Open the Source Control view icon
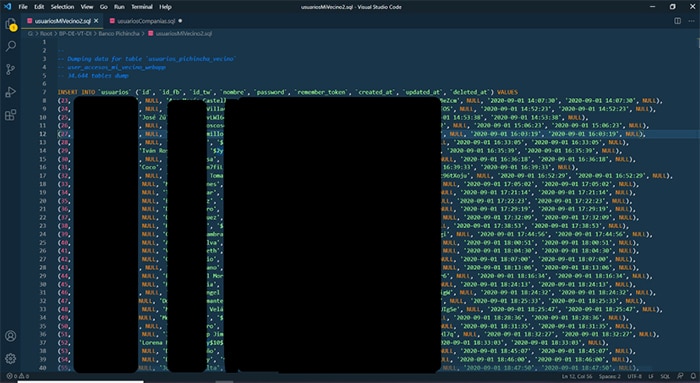This screenshot has height=383, width=700. [x=11, y=69]
